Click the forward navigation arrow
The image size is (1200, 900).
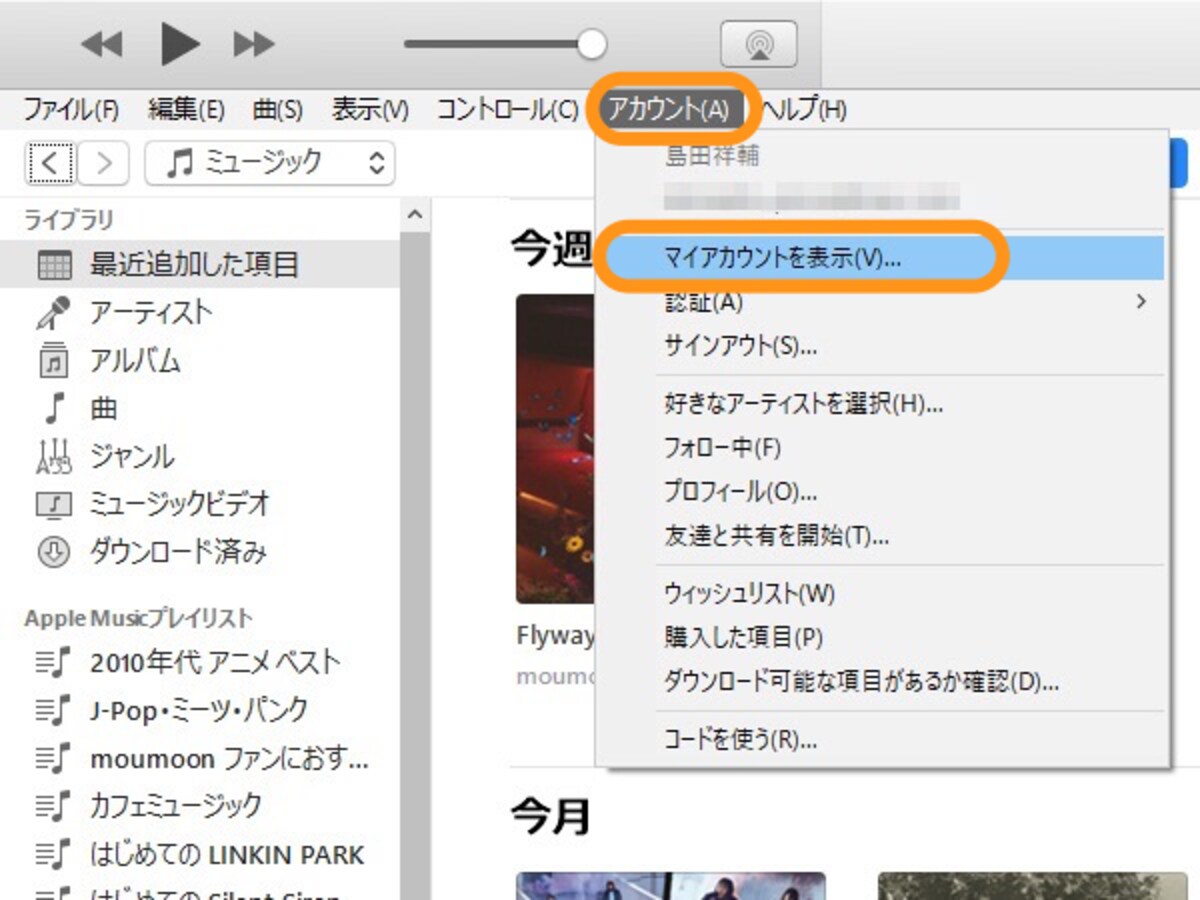click(103, 162)
